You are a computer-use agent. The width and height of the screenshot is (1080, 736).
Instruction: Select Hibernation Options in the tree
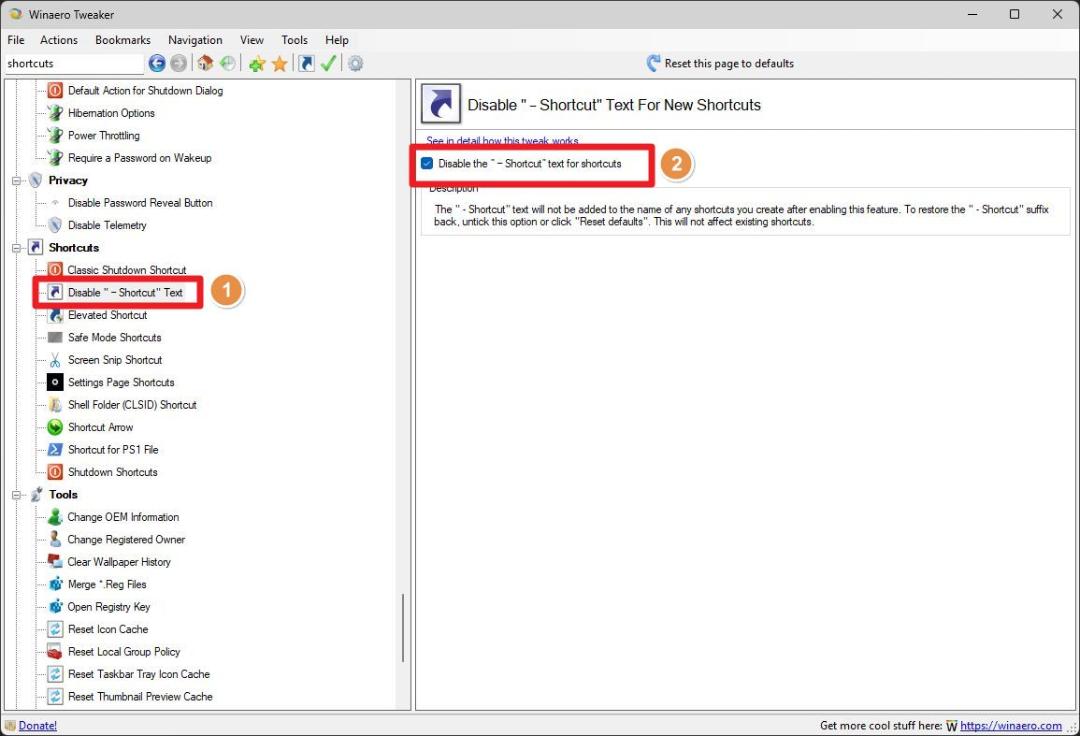point(111,113)
